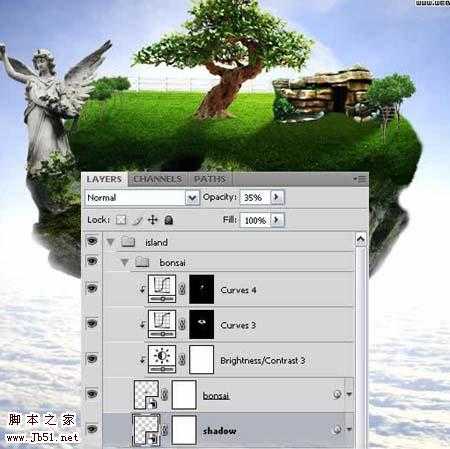
Task: Select the shadow smart object thumbnail
Action: [146, 430]
